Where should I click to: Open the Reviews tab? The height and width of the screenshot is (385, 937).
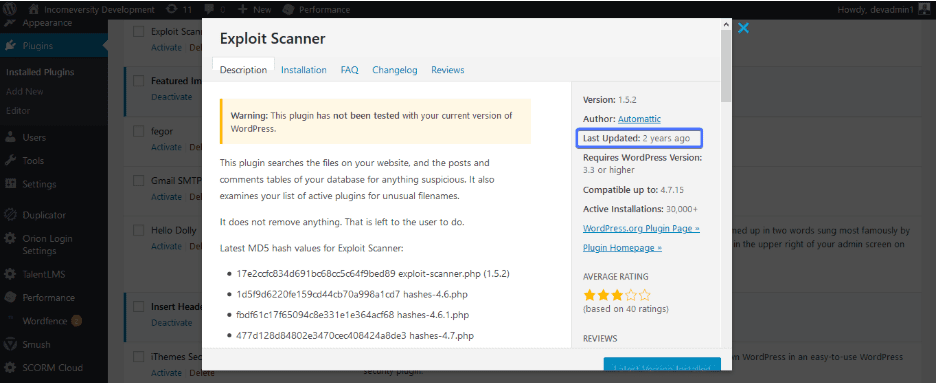[448, 69]
